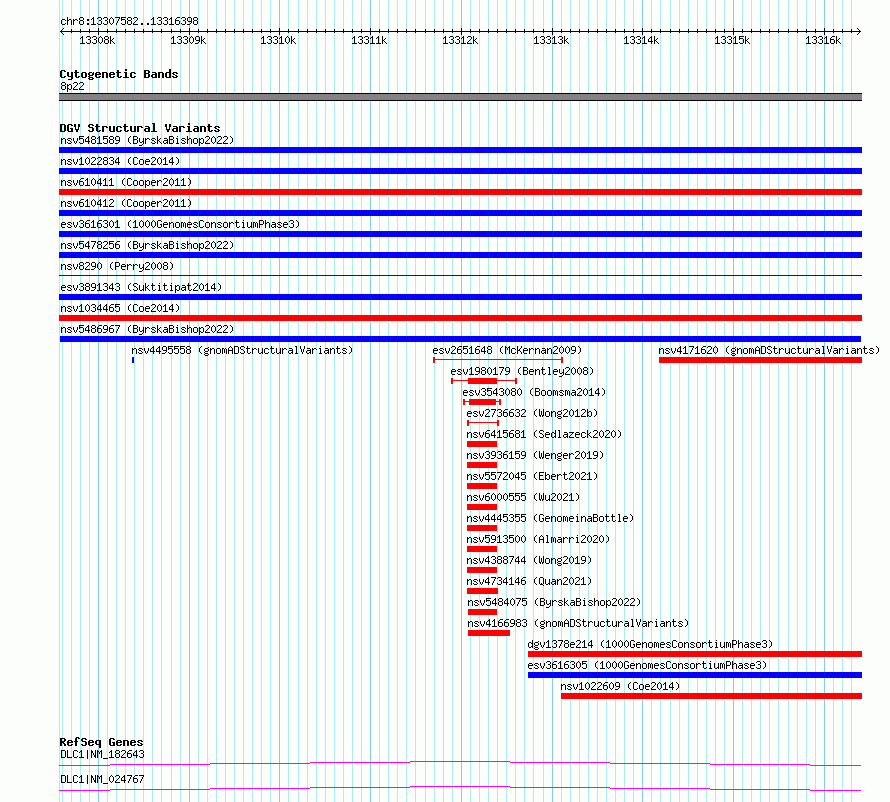This screenshot has width=890, height=802.
Task: Open the esv1980179 (Bentley2008) label
Action: pos(522,371)
